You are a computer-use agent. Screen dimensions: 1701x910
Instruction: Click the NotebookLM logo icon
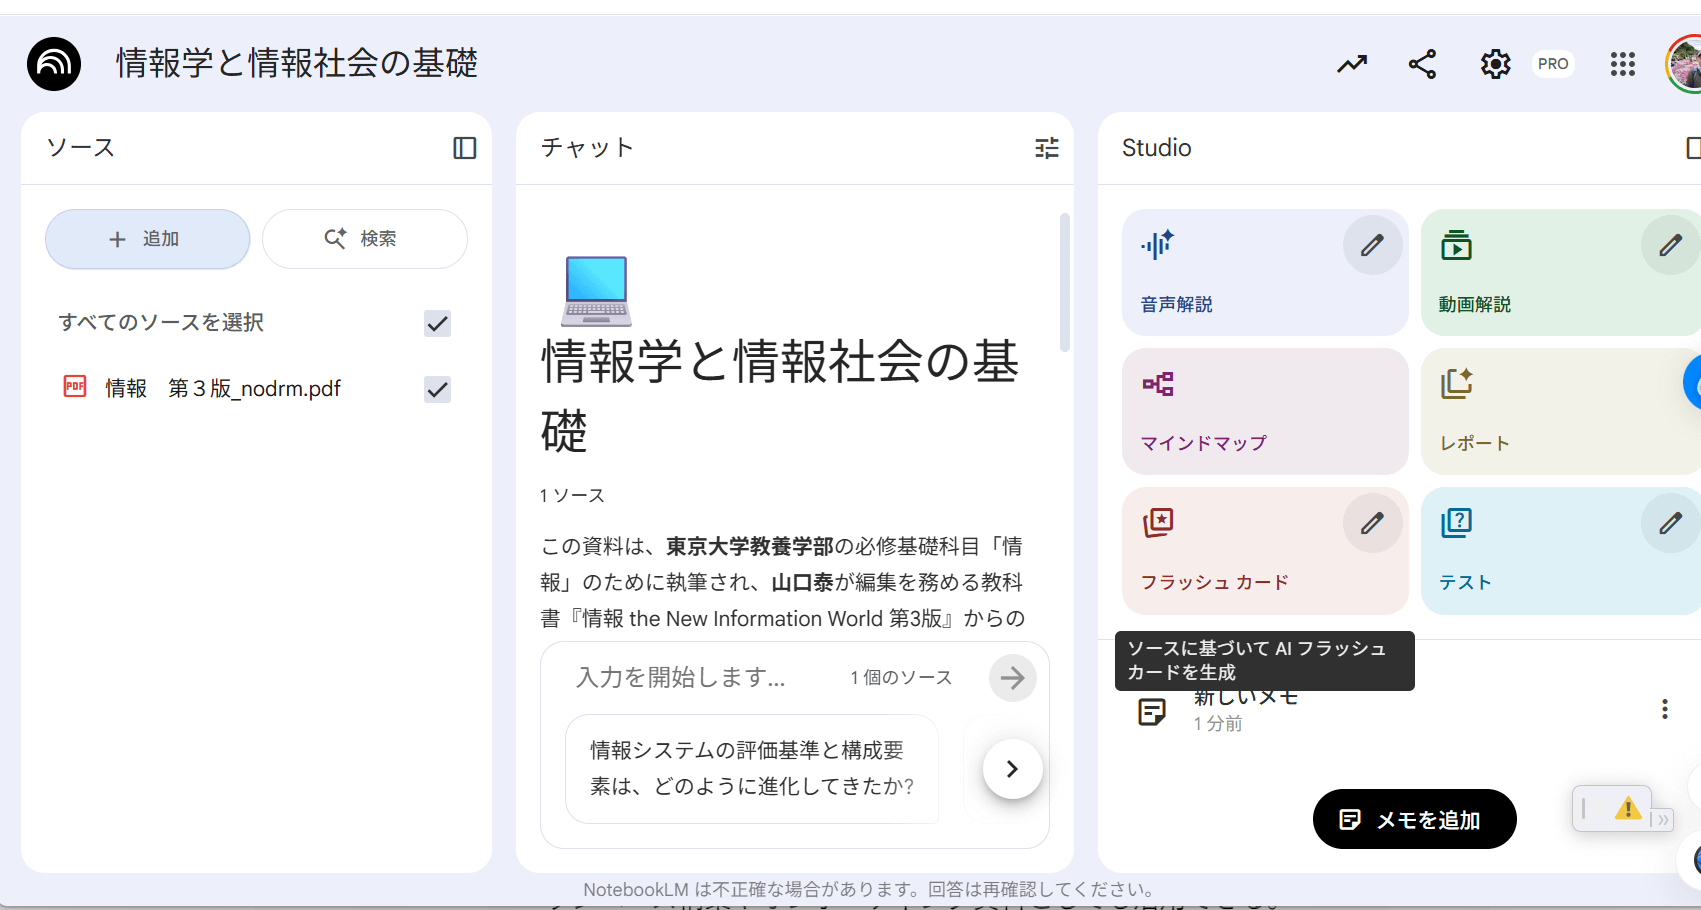click(x=54, y=64)
